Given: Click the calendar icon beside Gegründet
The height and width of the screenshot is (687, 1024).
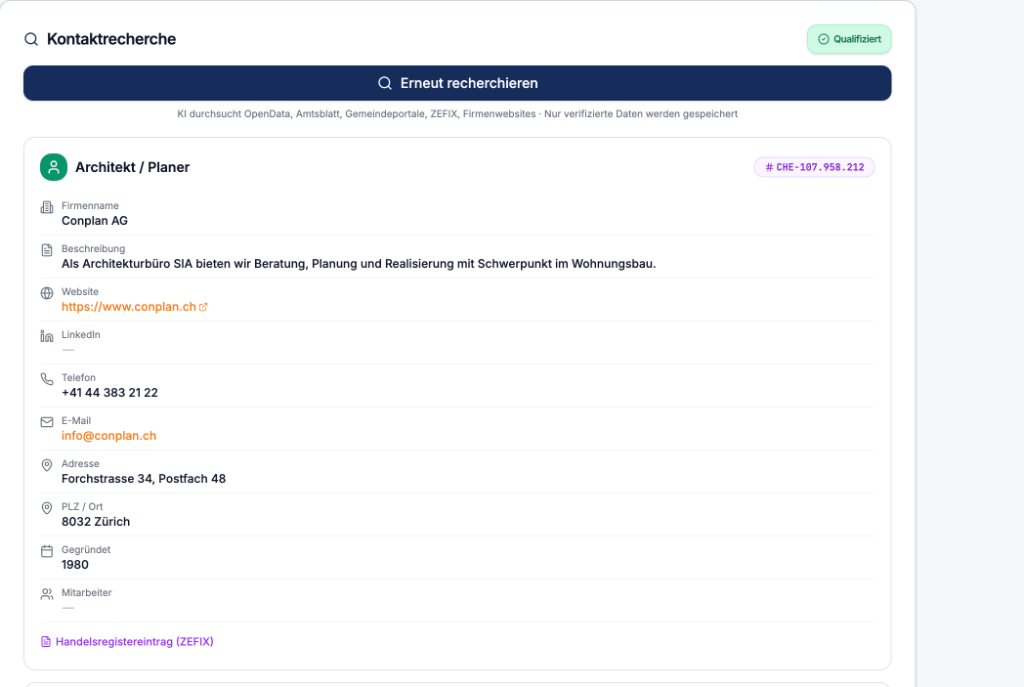Looking at the screenshot, I should tap(47, 551).
